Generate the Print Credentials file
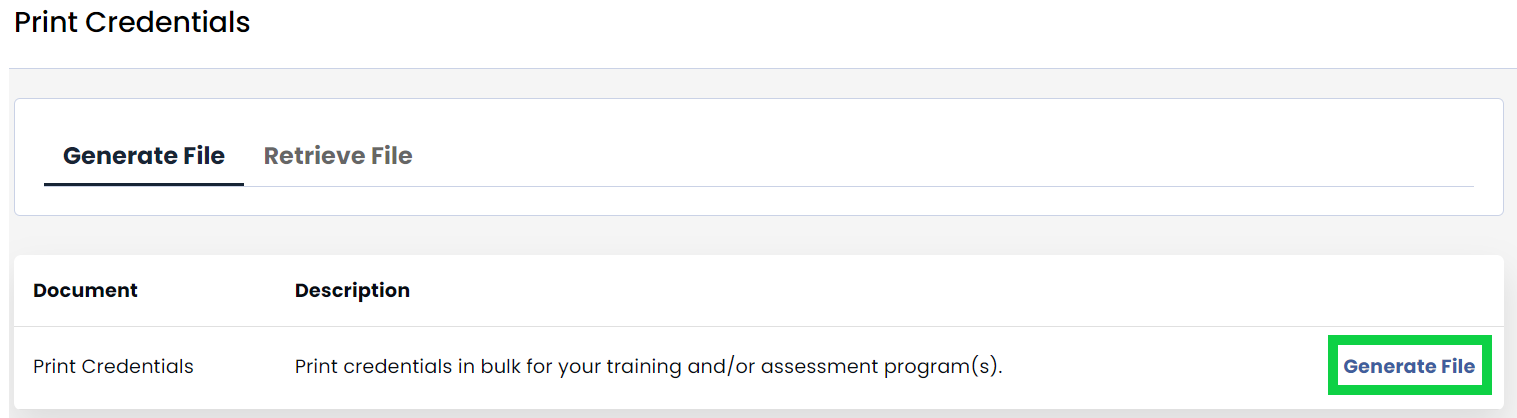The height and width of the screenshot is (418, 1517). (x=1408, y=366)
